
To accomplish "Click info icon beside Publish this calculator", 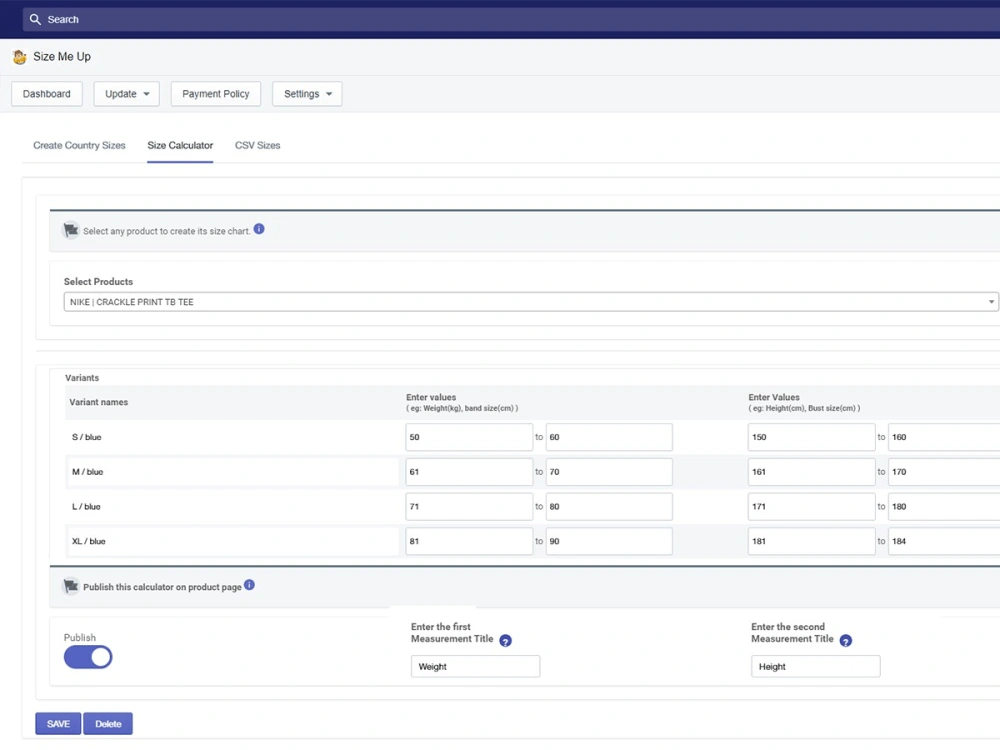I will pyautogui.click(x=249, y=585).
